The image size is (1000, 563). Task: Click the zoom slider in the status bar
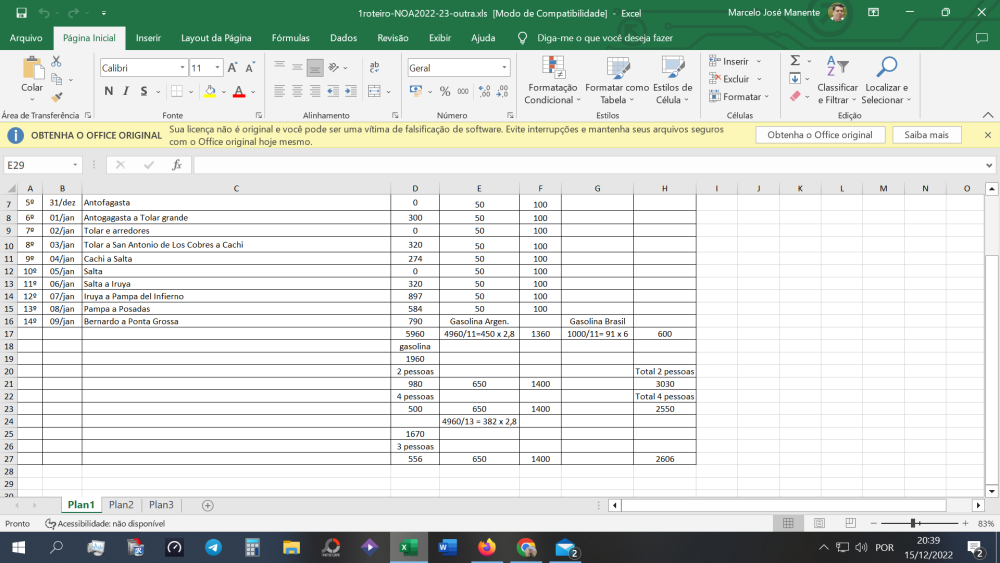click(912, 523)
